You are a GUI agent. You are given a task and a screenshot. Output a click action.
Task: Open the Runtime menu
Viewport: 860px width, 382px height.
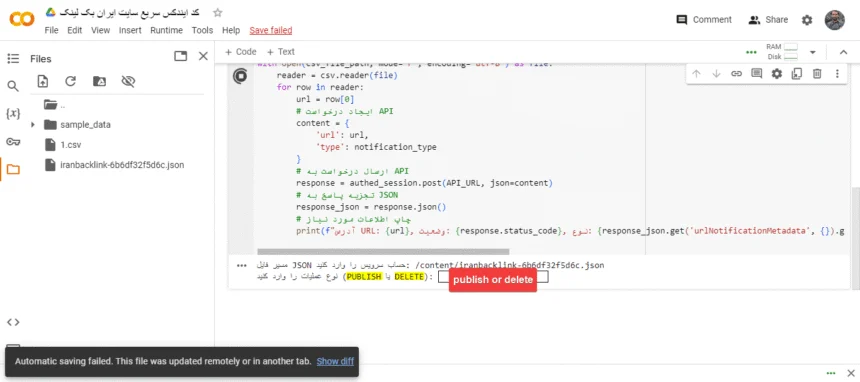166,30
